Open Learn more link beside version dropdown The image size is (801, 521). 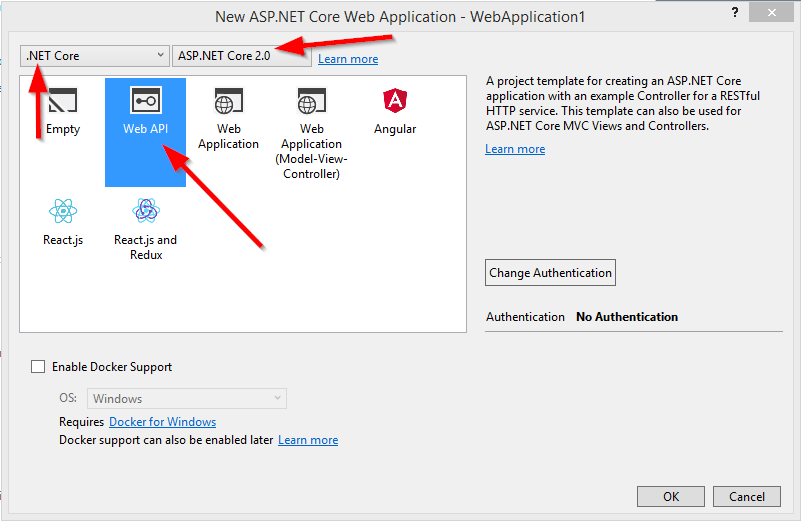[x=348, y=59]
